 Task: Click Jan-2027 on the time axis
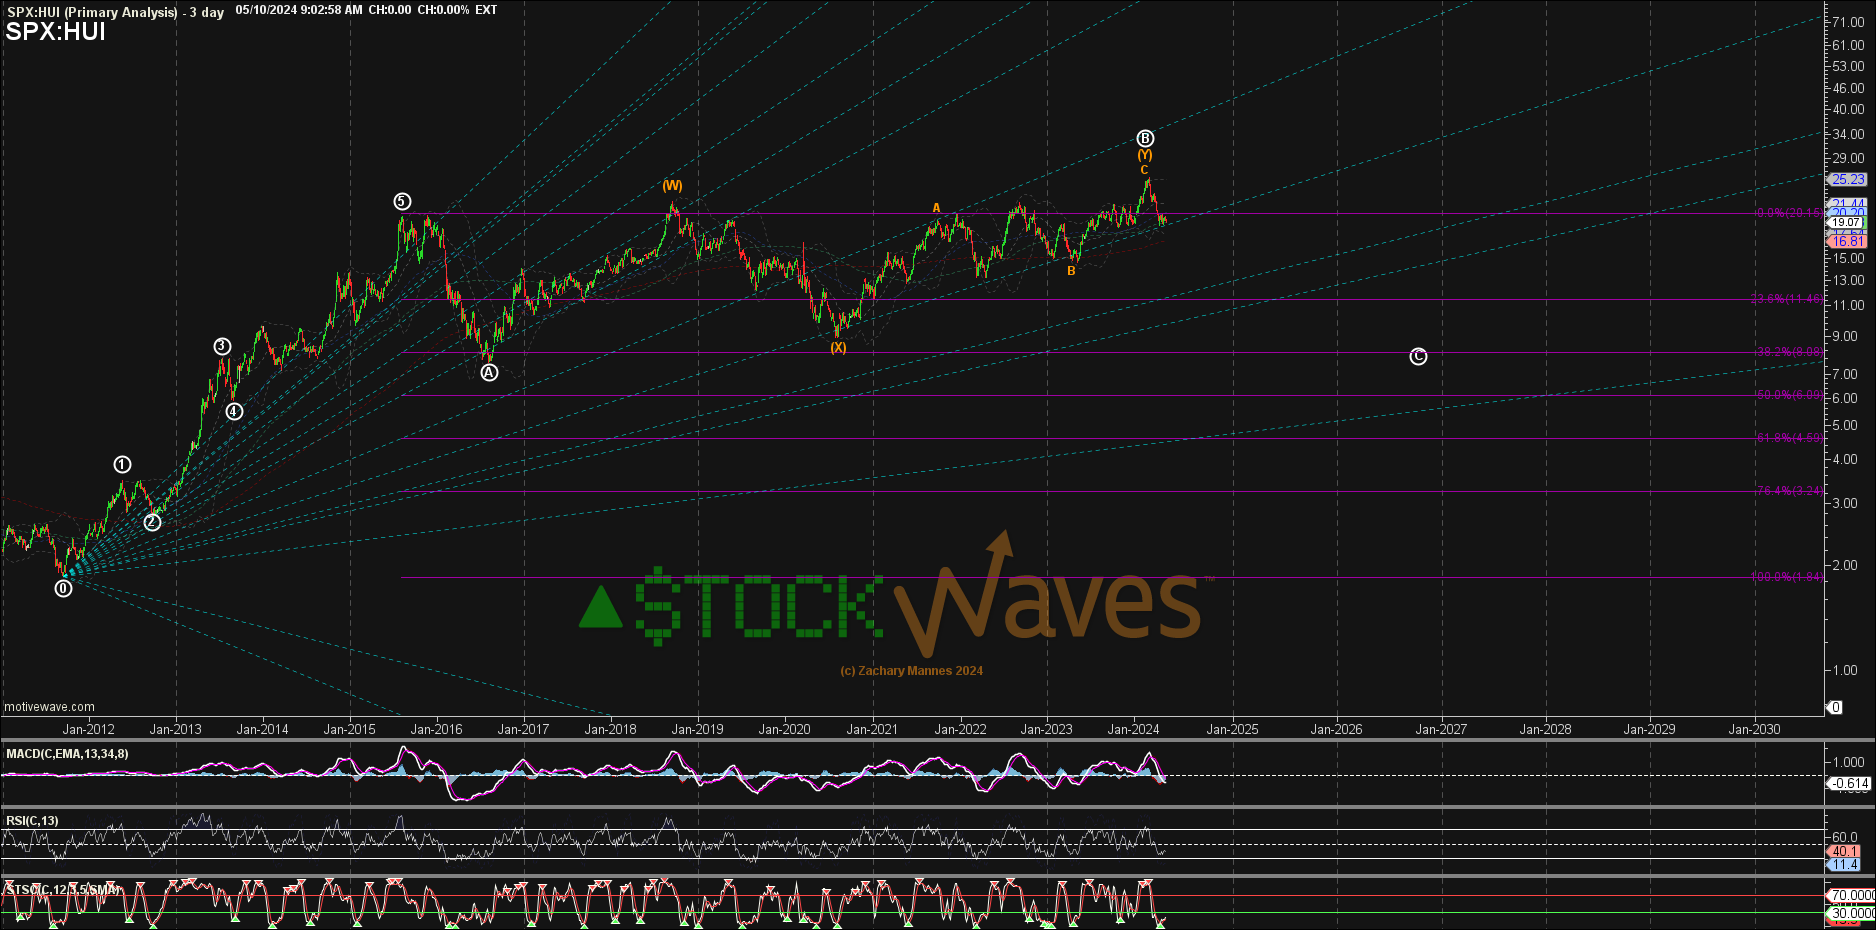[x=1441, y=729]
